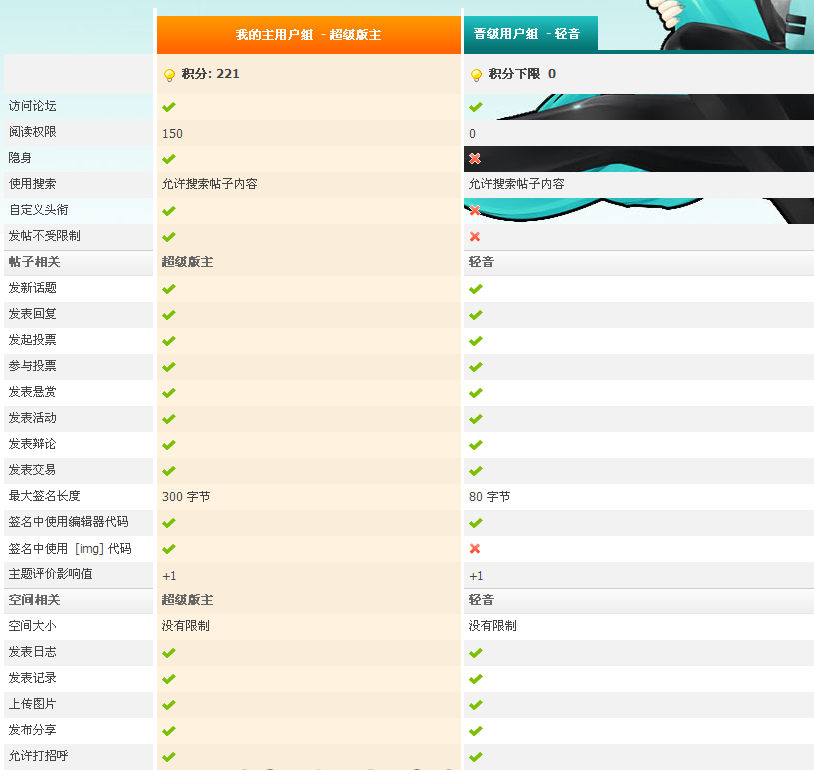This screenshot has width=814, height=770.
Task: Click 发表日志 checkmark in 超级版主 column
Action: (x=169, y=653)
